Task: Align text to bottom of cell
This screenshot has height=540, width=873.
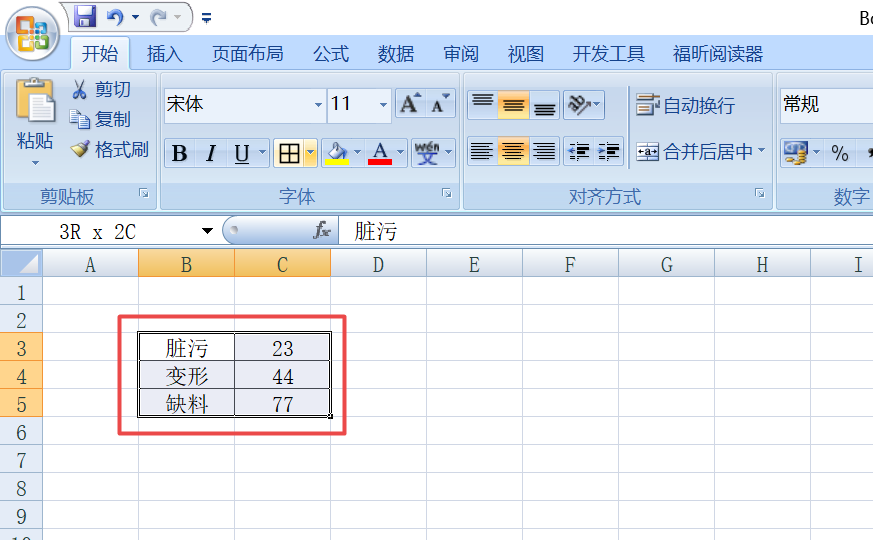Action: click(x=544, y=105)
